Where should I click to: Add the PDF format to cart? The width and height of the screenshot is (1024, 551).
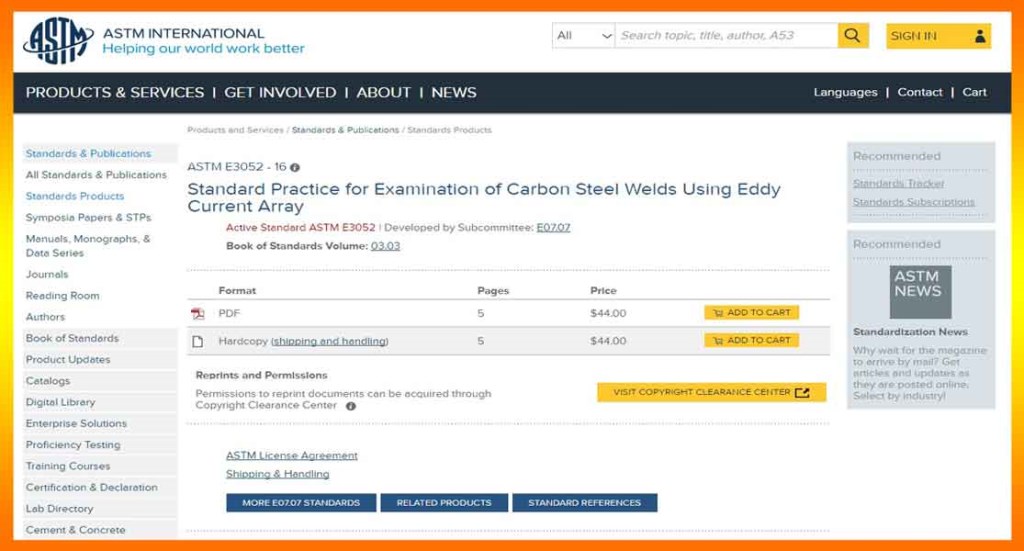click(751, 313)
